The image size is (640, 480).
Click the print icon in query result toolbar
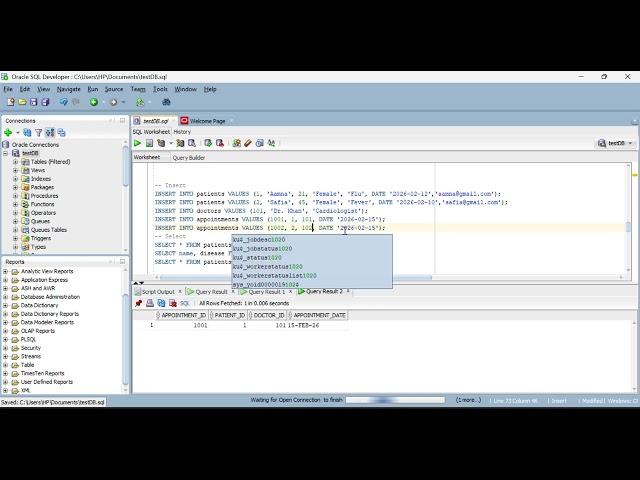[x=150, y=303]
